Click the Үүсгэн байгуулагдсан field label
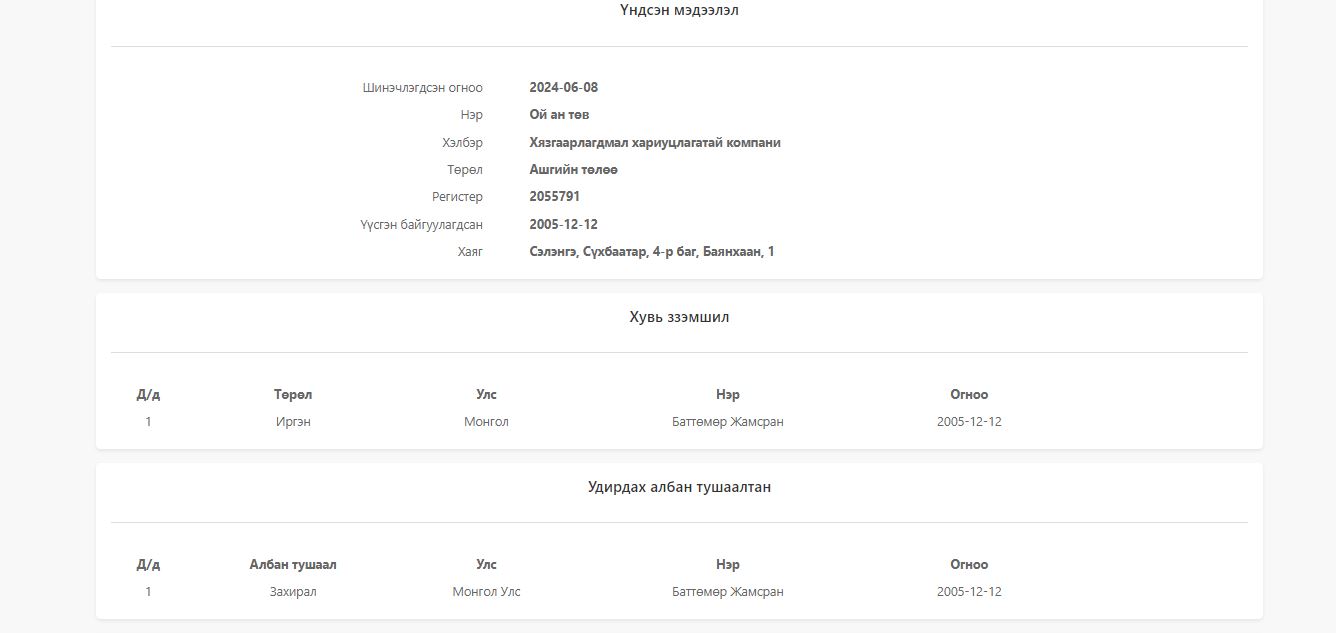Image resolution: width=1336 pixels, height=633 pixels. coord(421,225)
